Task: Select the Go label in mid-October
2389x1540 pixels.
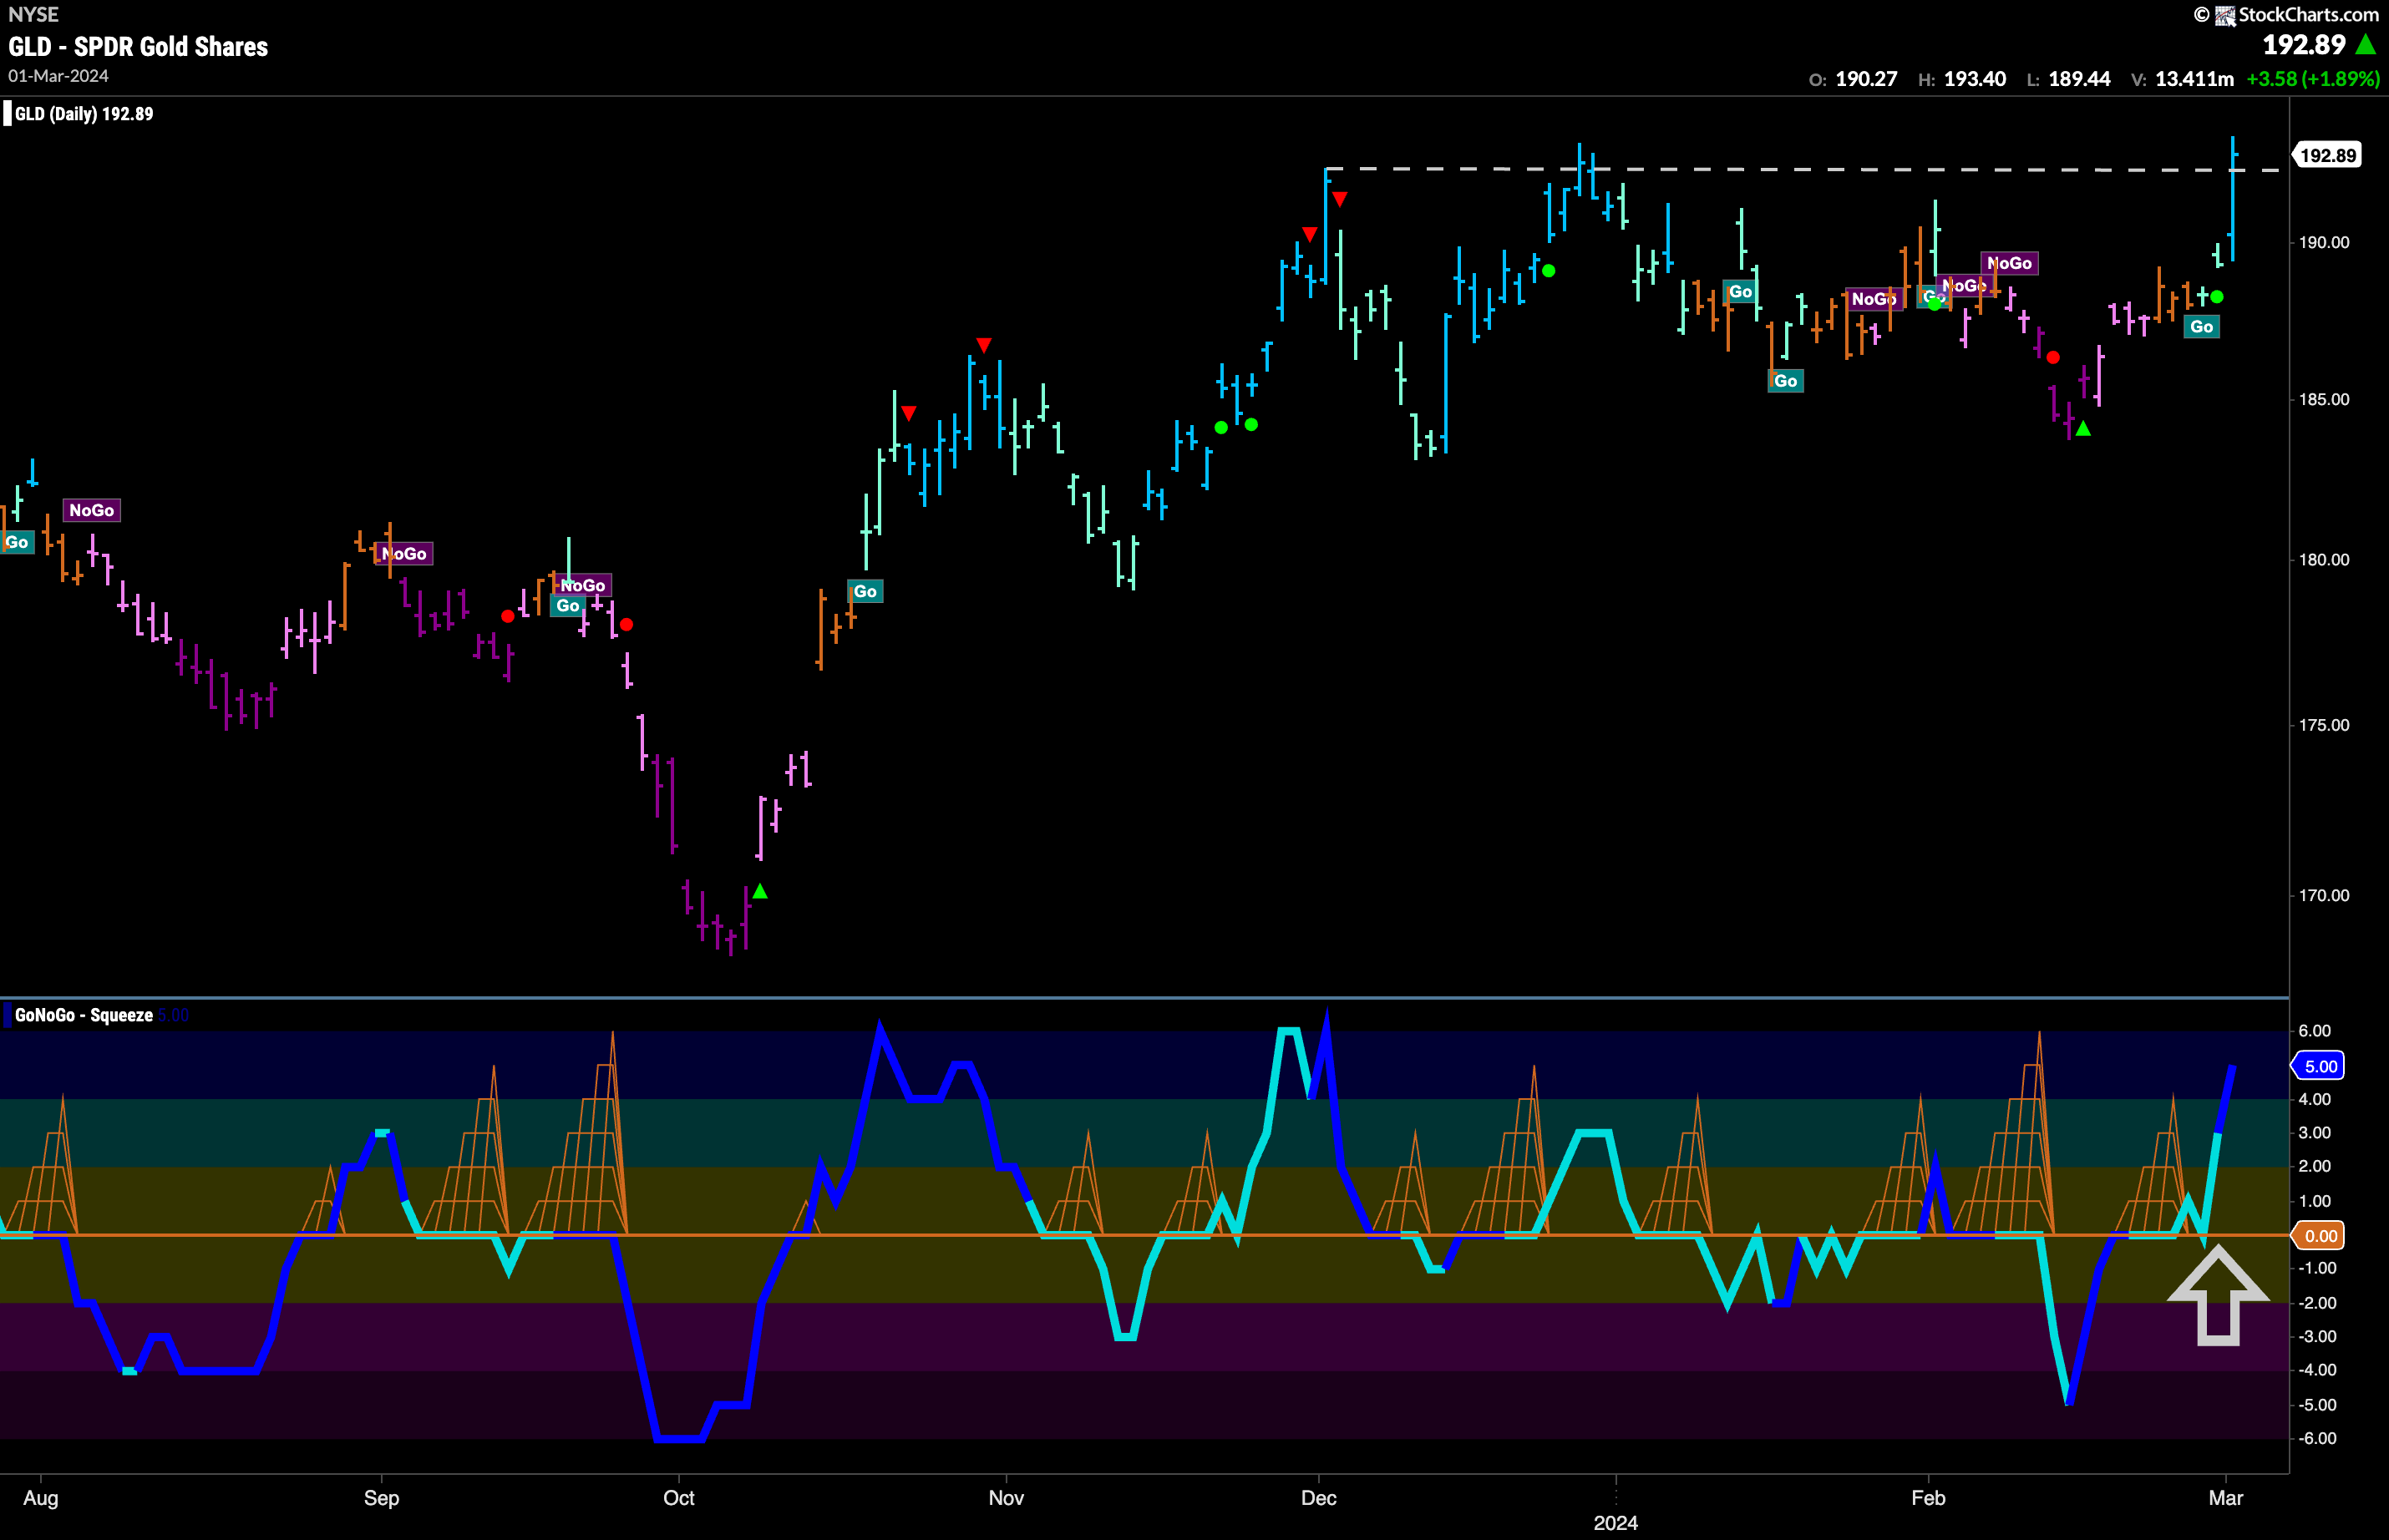Action: pyautogui.click(x=865, y=592)
